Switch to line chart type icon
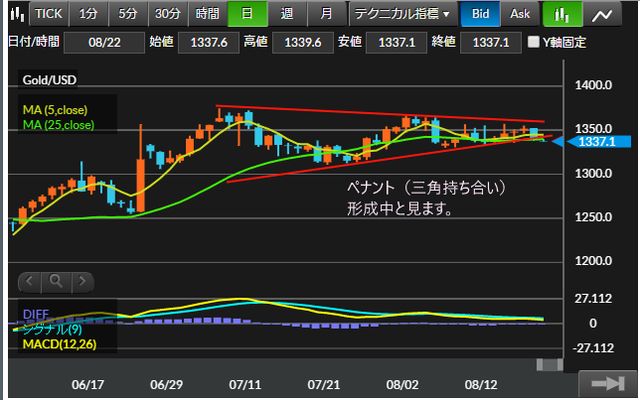640x400 pixels. 602,15
